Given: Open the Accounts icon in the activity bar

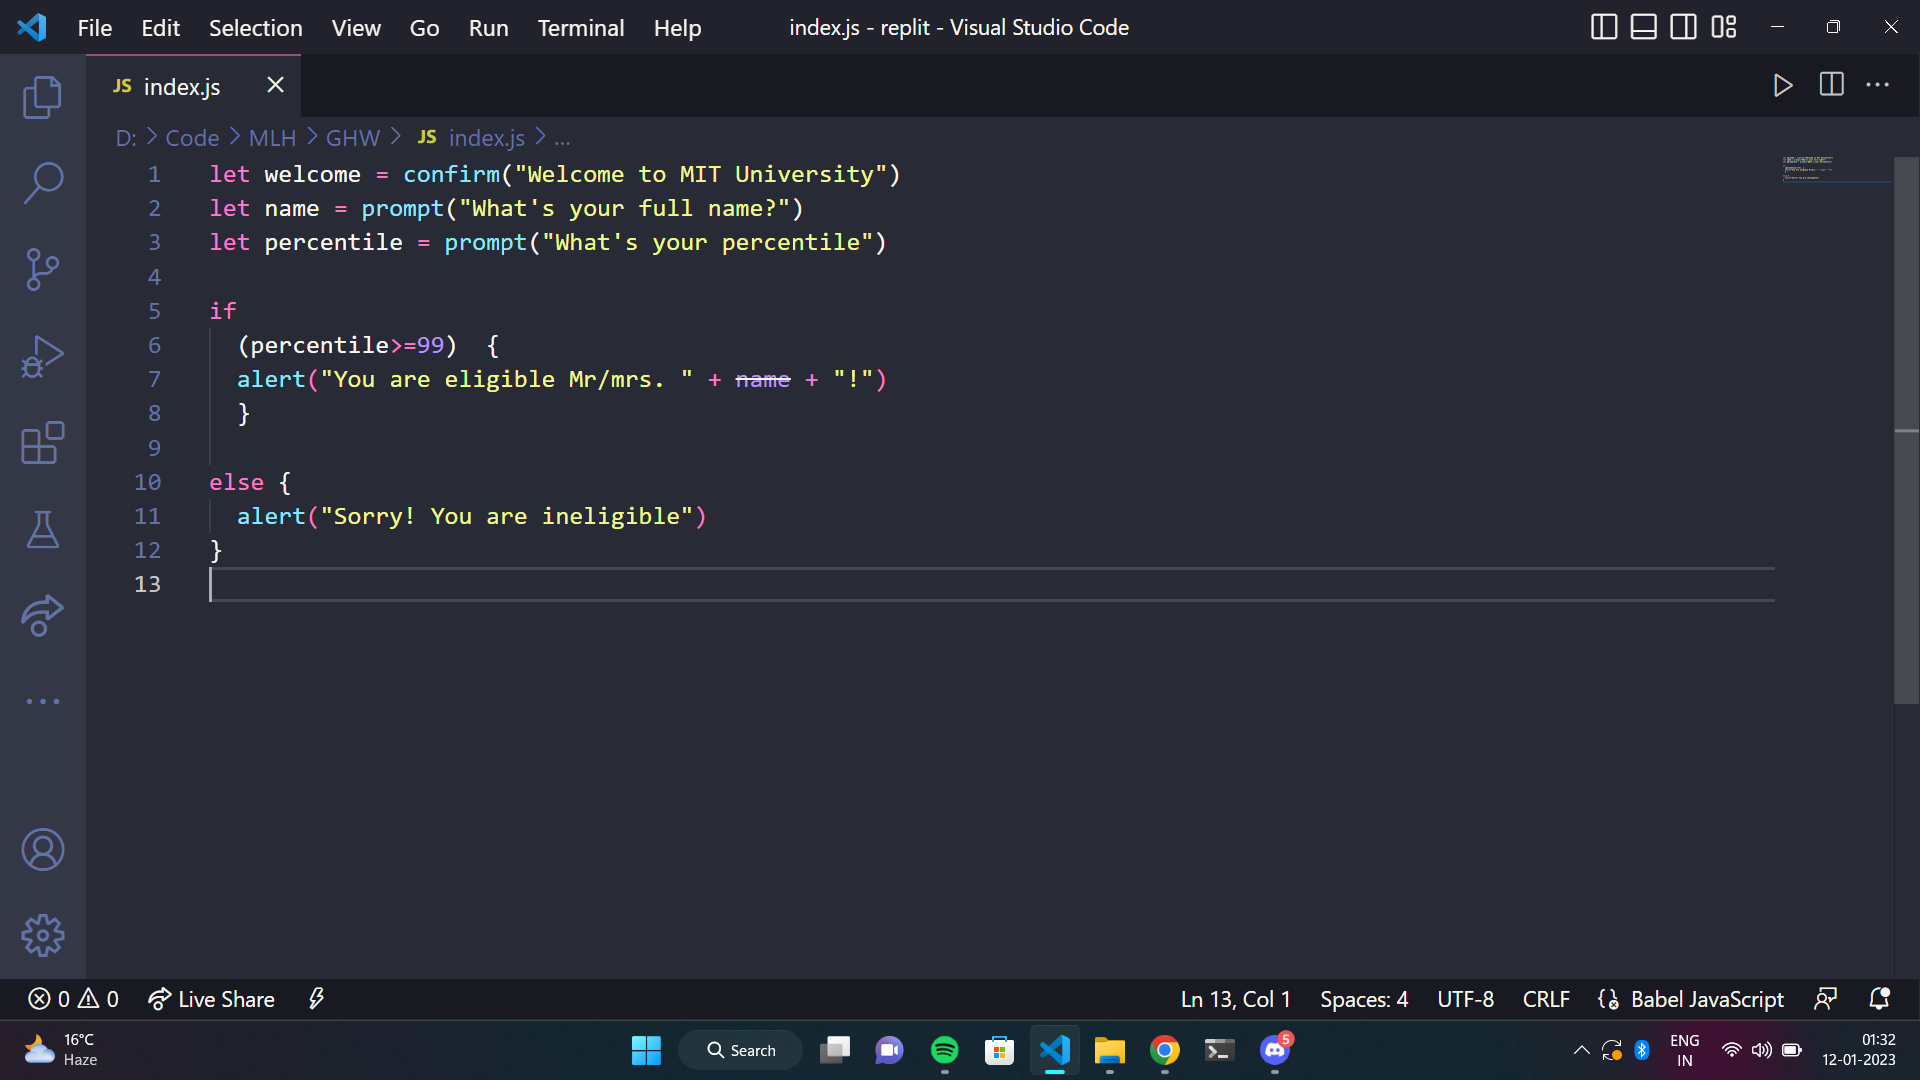Looking at the screenshot, I should tap(42, 850).
